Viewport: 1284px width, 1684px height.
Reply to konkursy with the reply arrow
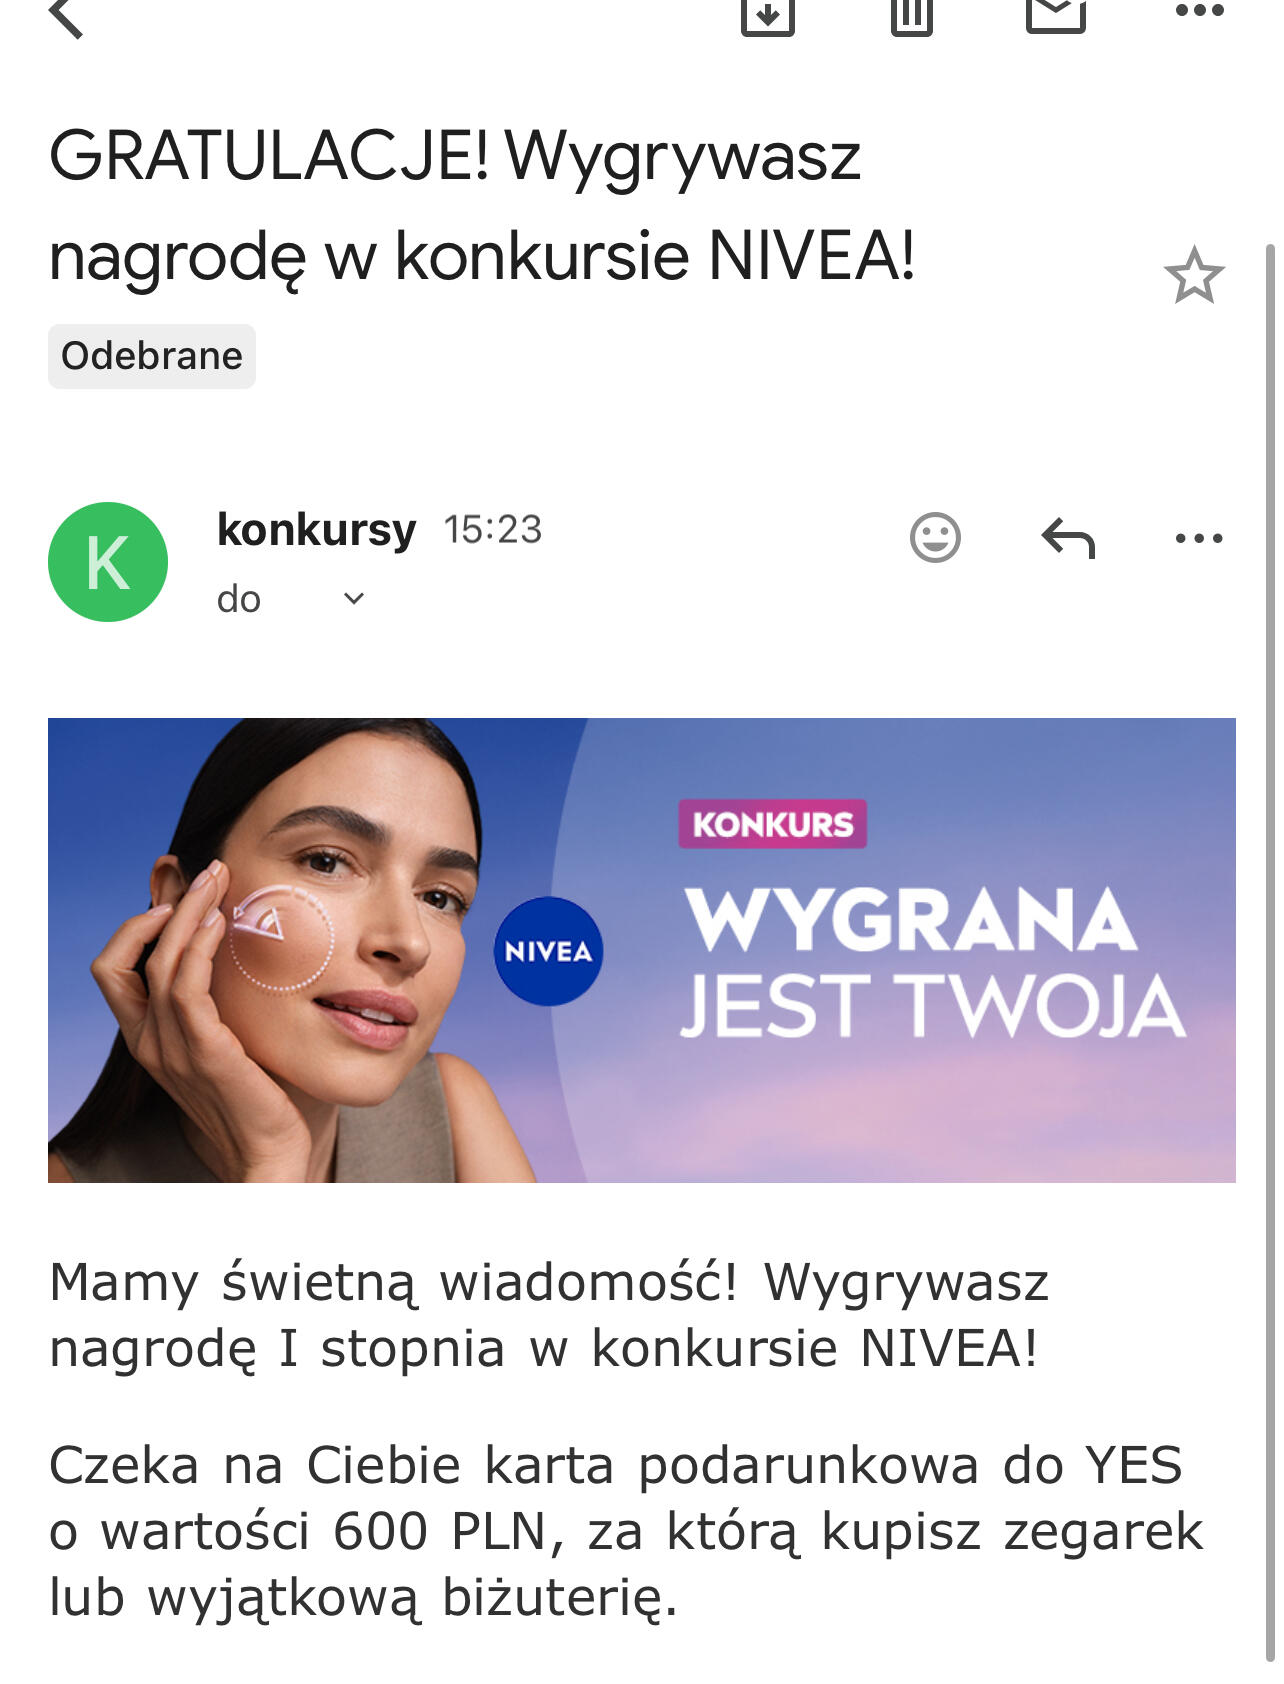tap(1068, 538)
